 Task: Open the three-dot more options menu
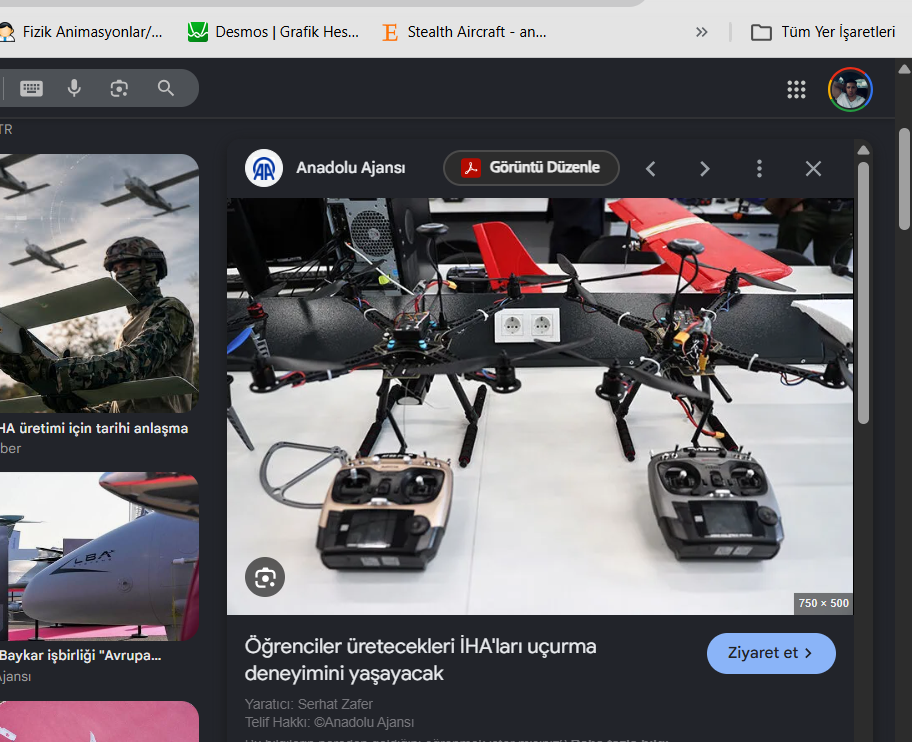point(759,169)
